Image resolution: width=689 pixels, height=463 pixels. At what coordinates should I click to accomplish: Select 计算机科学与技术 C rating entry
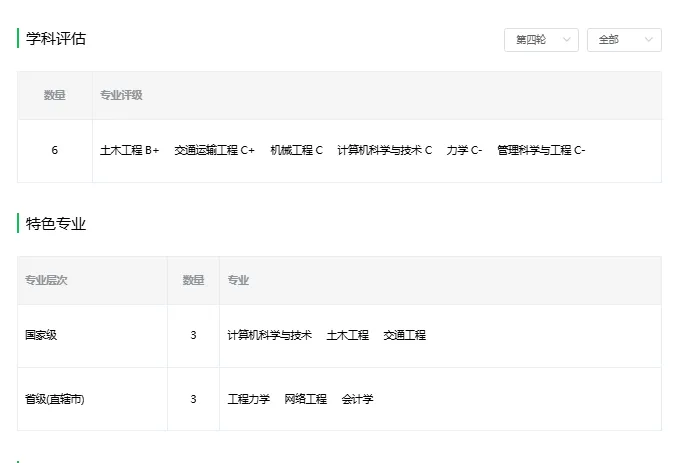[384, 150]
